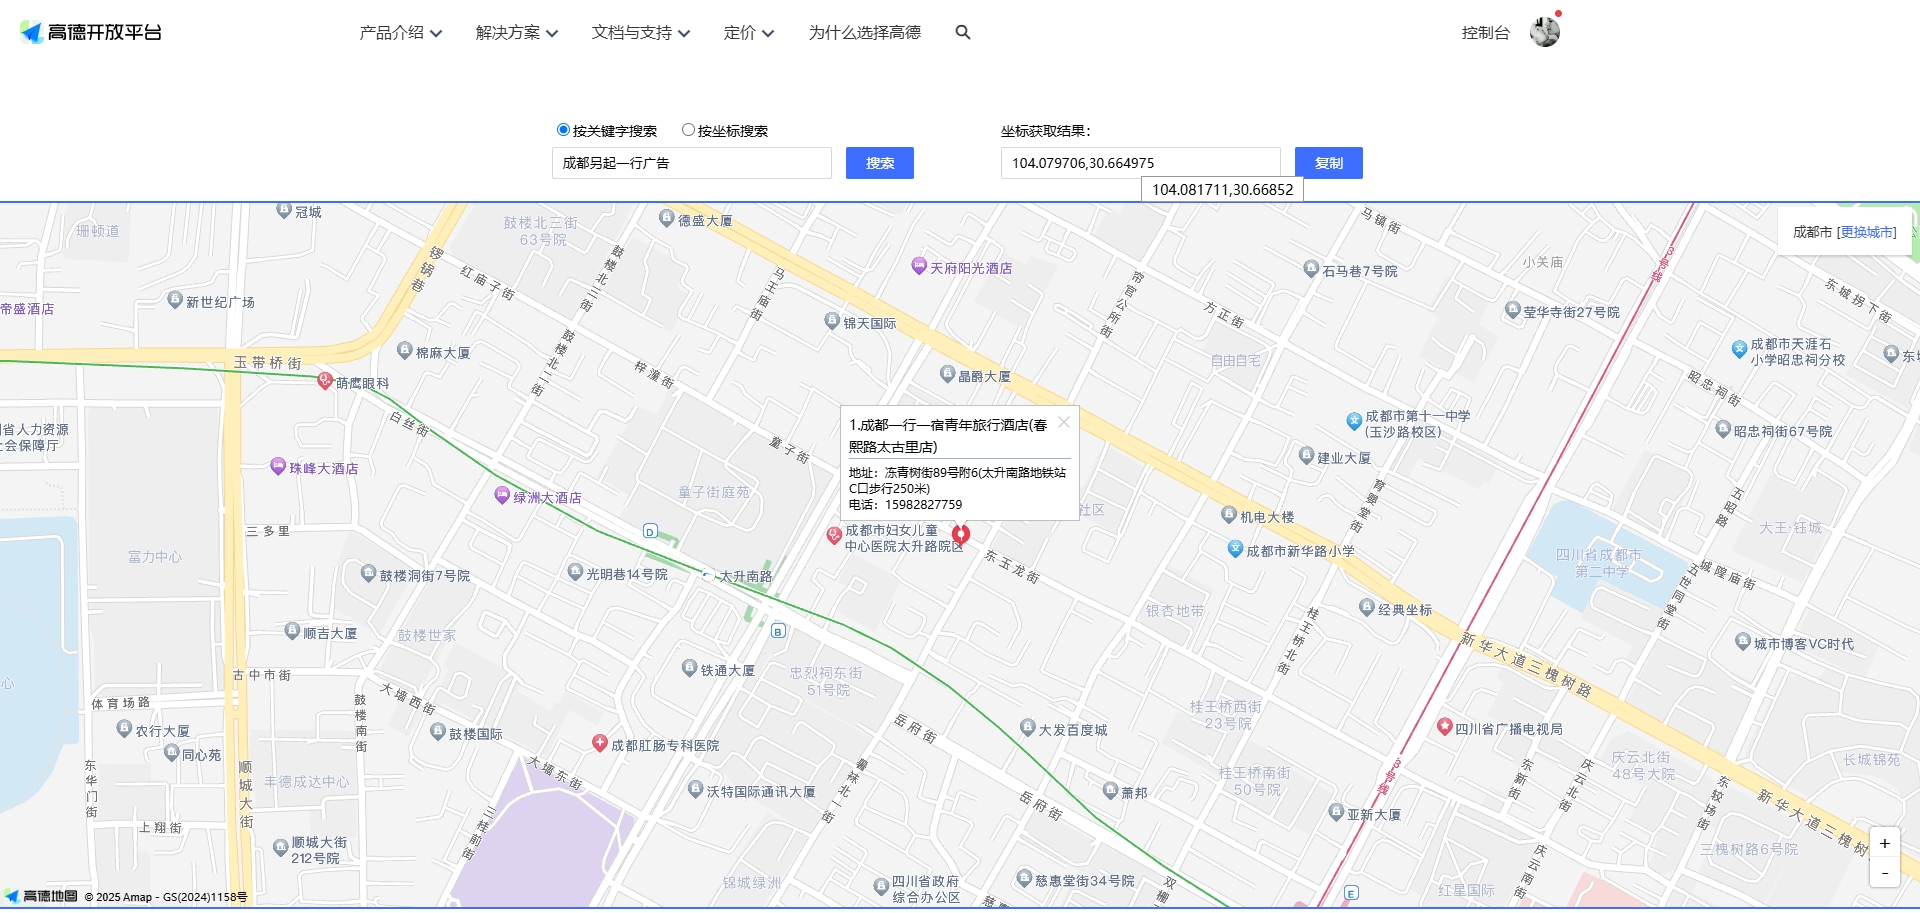Viewport: 1920px width, 913px height.
Task: Select the 按坐标搜索 radio button
Action: coord(688,129)
